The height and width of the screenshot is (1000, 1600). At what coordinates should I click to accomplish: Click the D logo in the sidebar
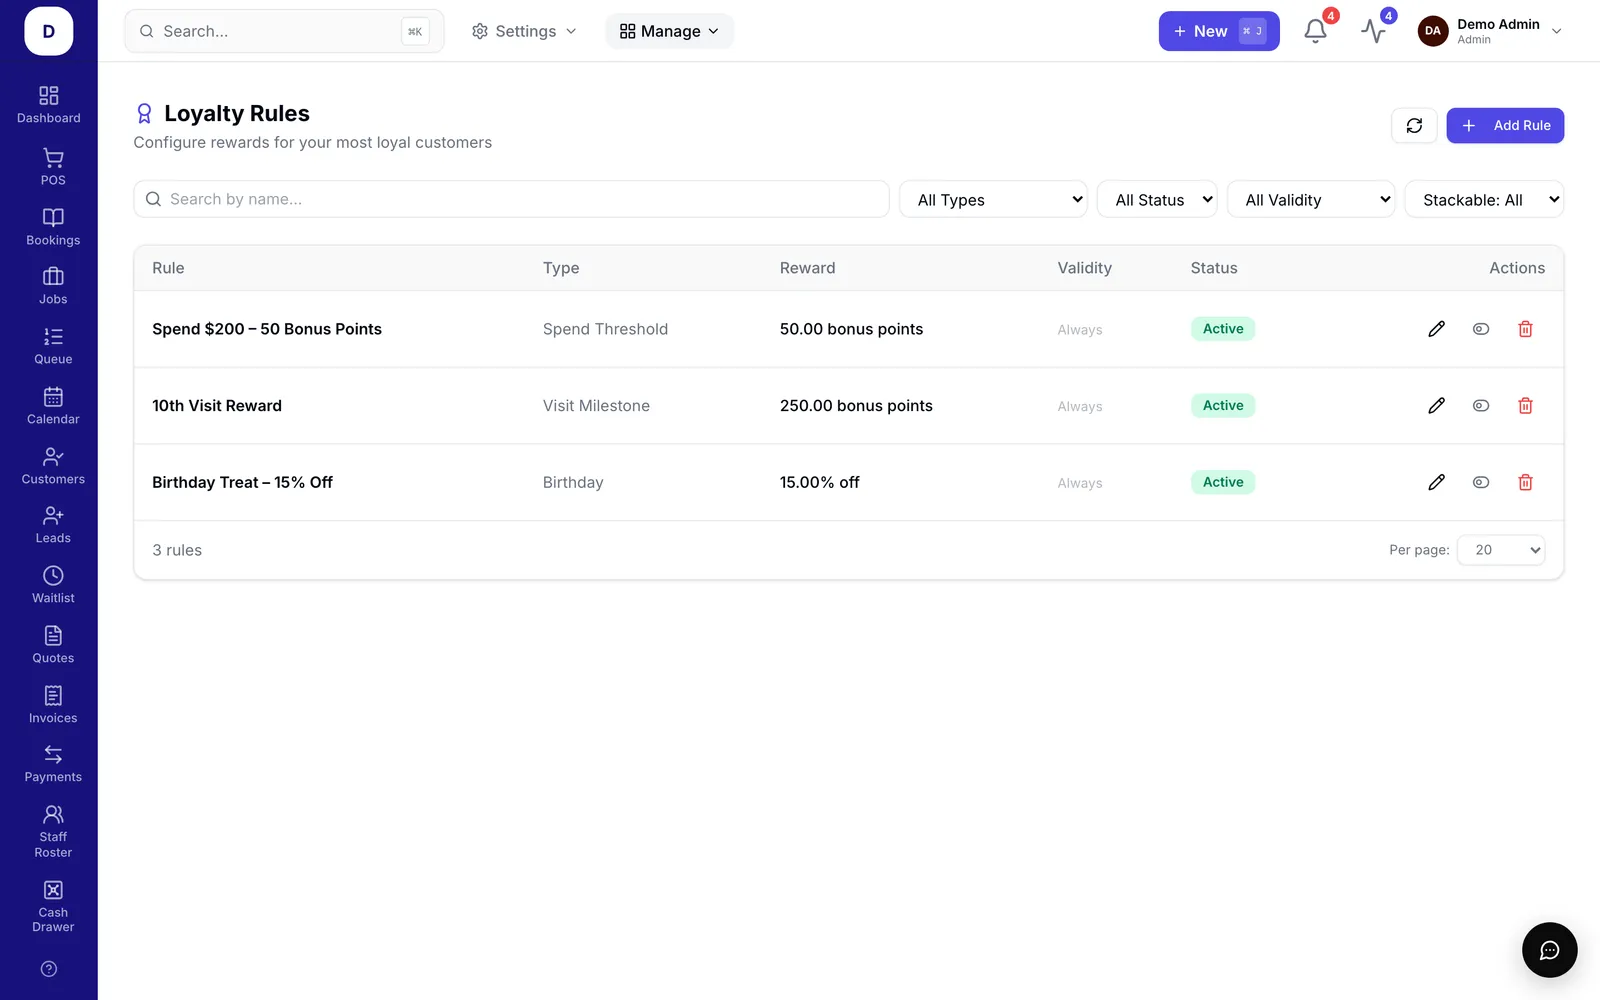(x=49, y=31)
